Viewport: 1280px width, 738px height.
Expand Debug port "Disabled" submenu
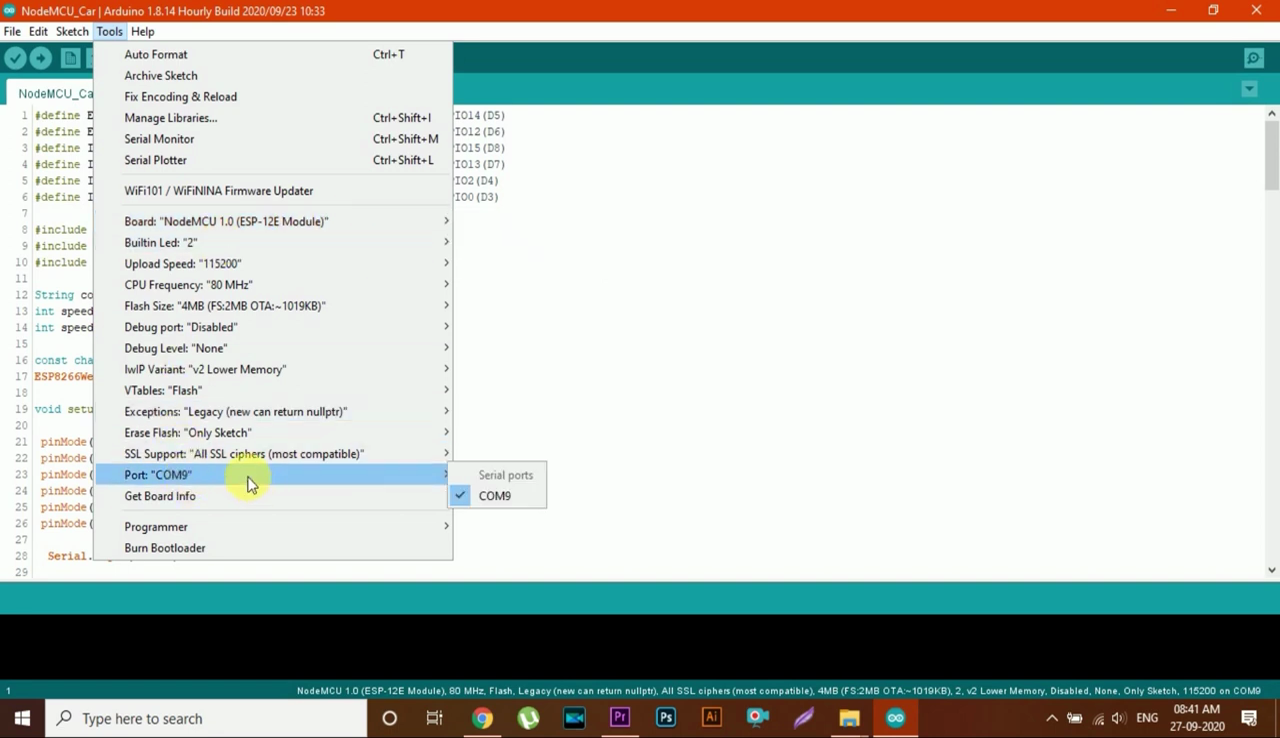click(x=273, y=327)
